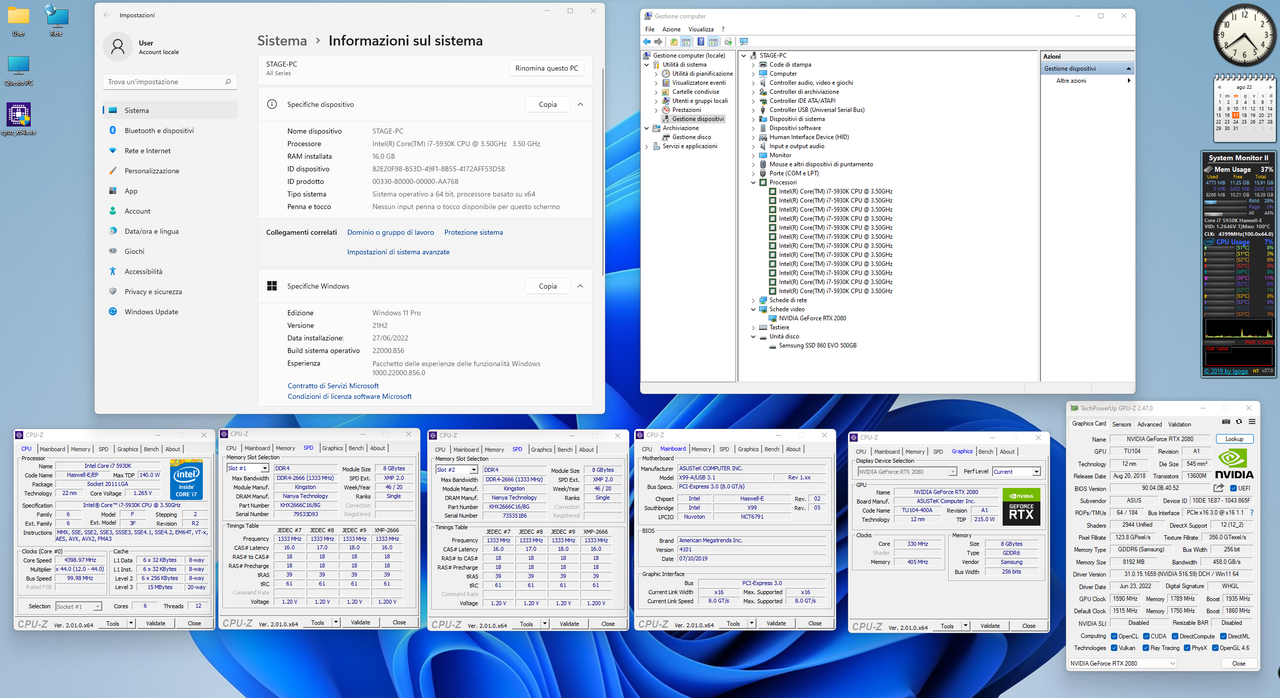The image size is (1280, 698).
Task: Open Impostazioni di sistema avanzate link
Action: pyautogui.click(x=398, y=252)
